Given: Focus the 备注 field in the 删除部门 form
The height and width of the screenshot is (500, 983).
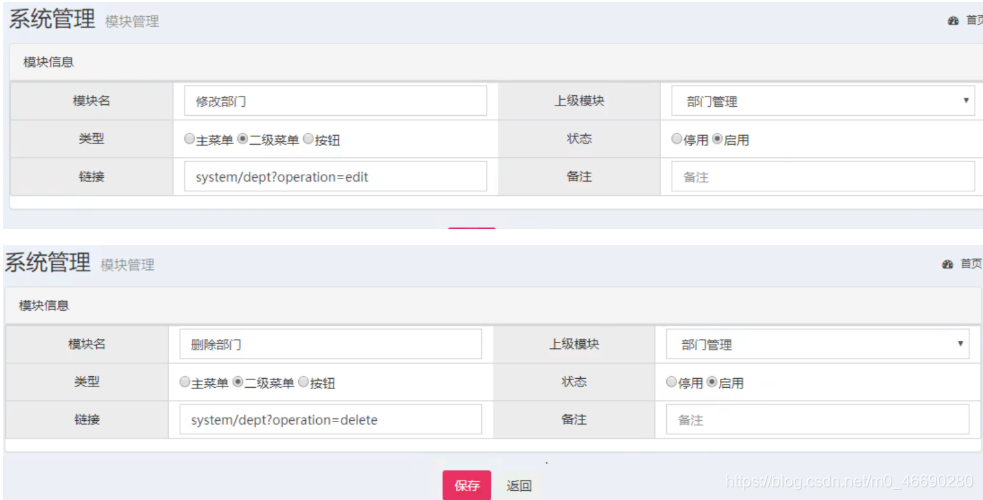Looking at the screenshot, I should tap(817, 419).
